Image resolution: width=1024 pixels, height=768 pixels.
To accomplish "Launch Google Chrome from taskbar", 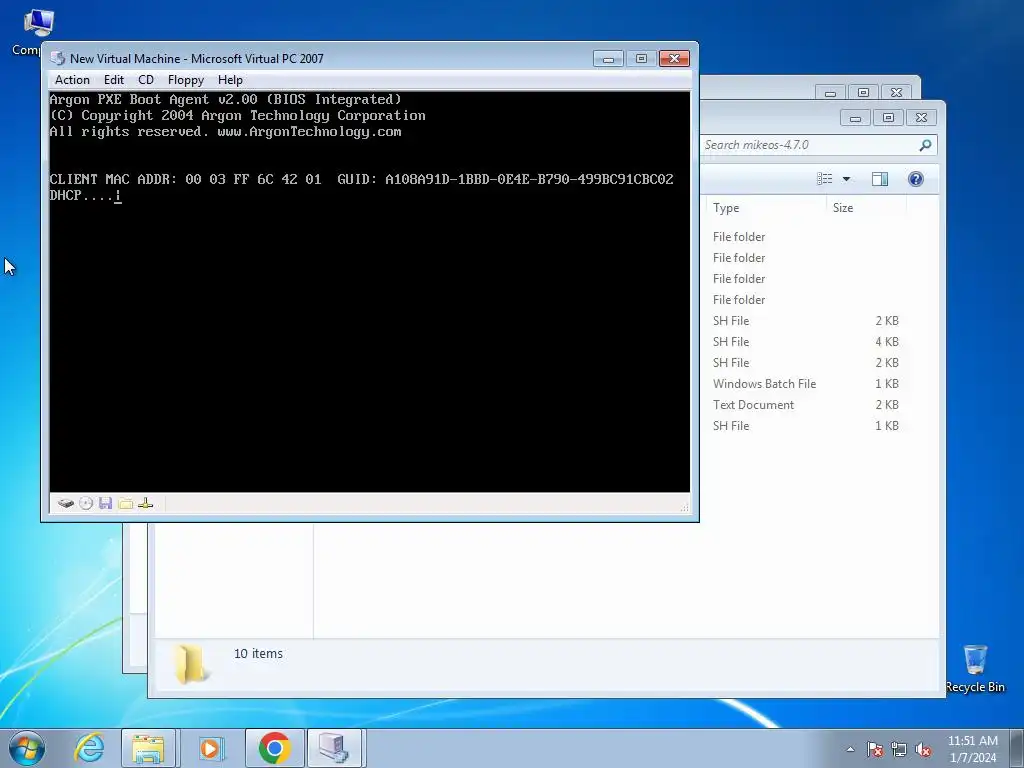I will tap(274, 748).
